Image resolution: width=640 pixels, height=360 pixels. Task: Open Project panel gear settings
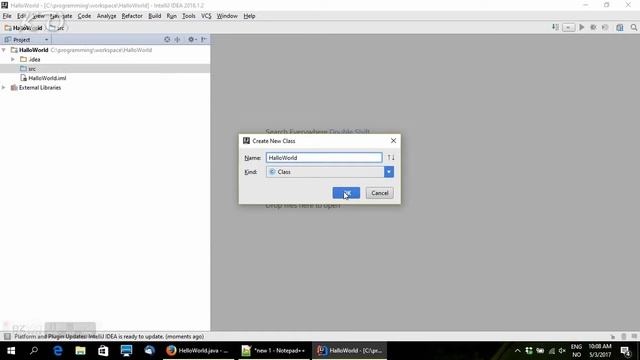(191, 40)
